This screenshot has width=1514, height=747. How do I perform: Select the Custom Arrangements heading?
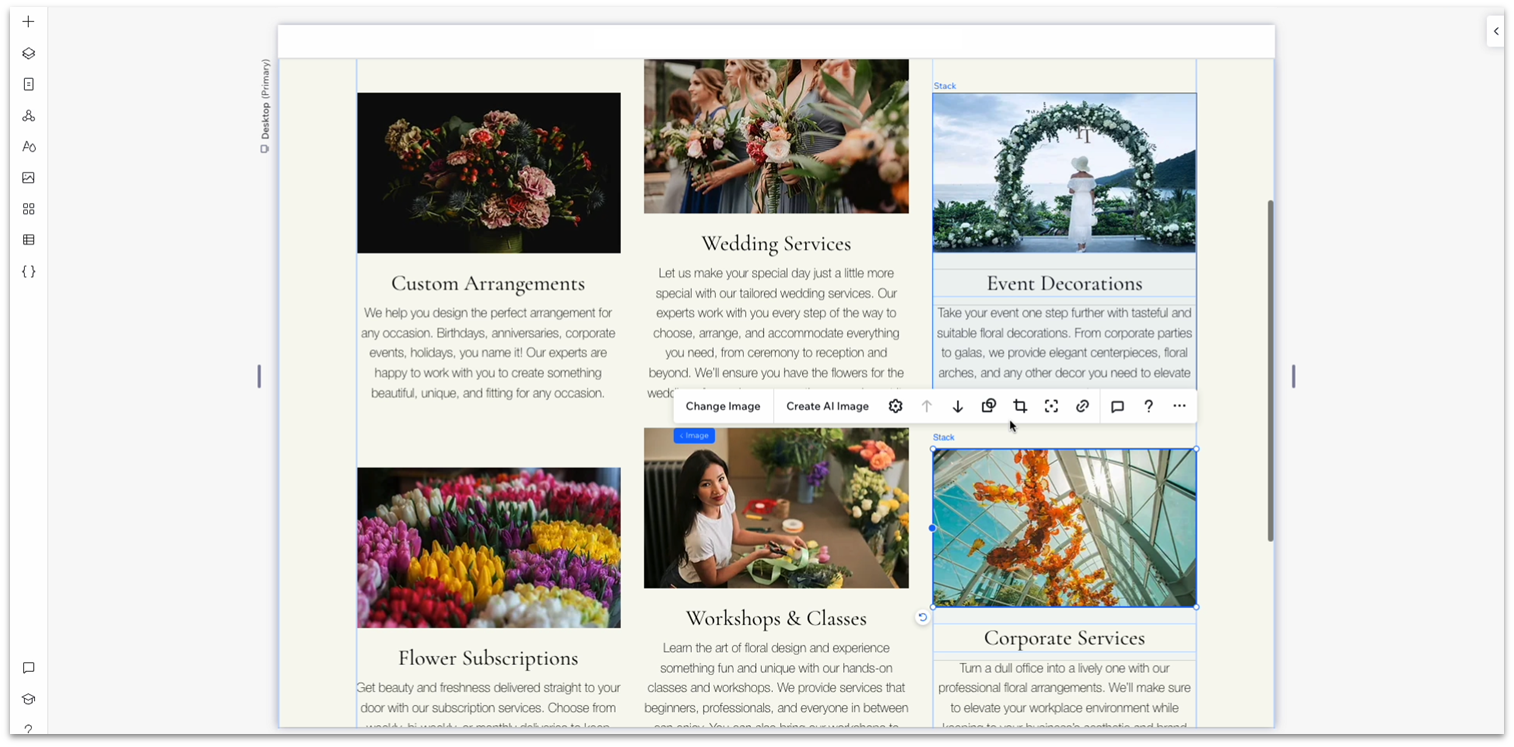coord(488,283)
